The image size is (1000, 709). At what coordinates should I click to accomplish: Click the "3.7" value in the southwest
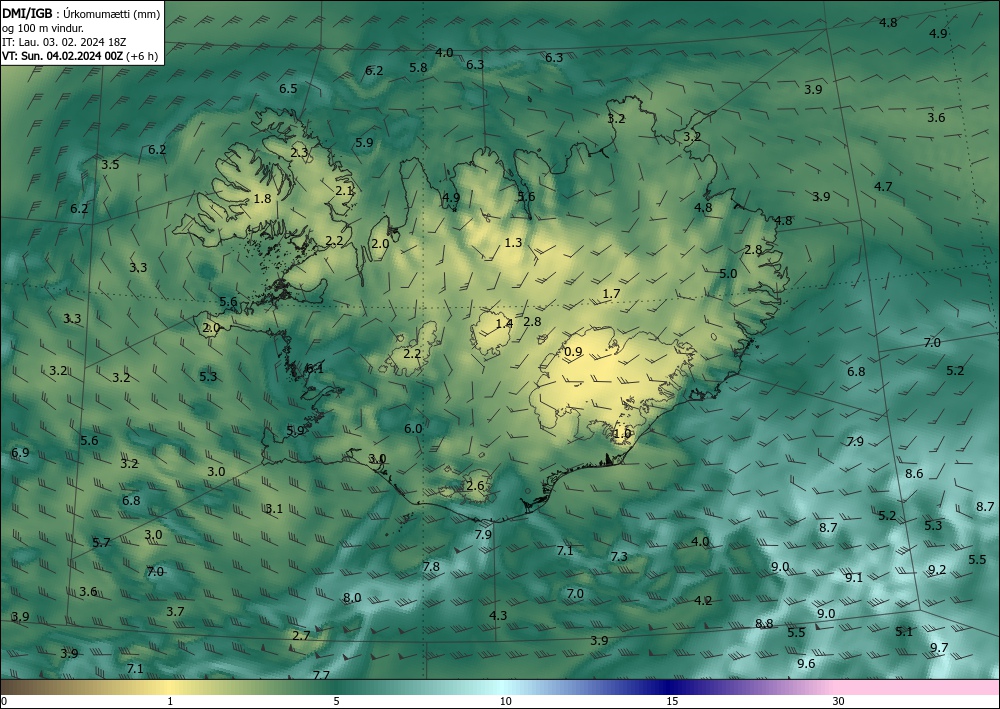(x=175, y=611)
